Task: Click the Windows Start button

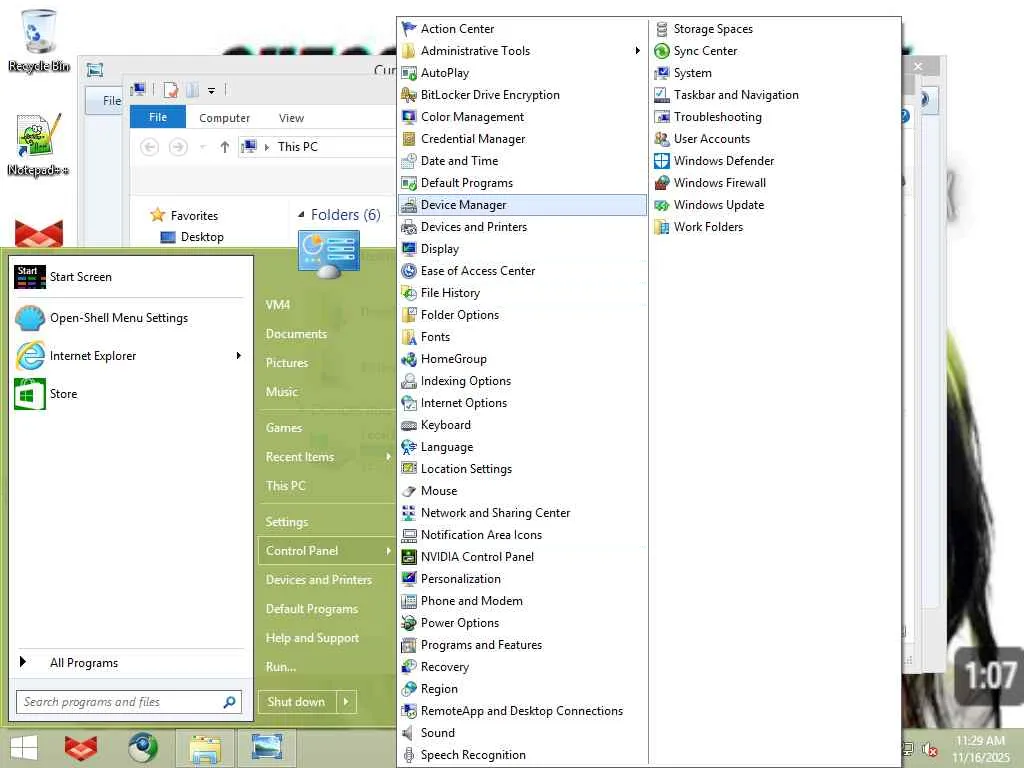Action: click(24, 748)
